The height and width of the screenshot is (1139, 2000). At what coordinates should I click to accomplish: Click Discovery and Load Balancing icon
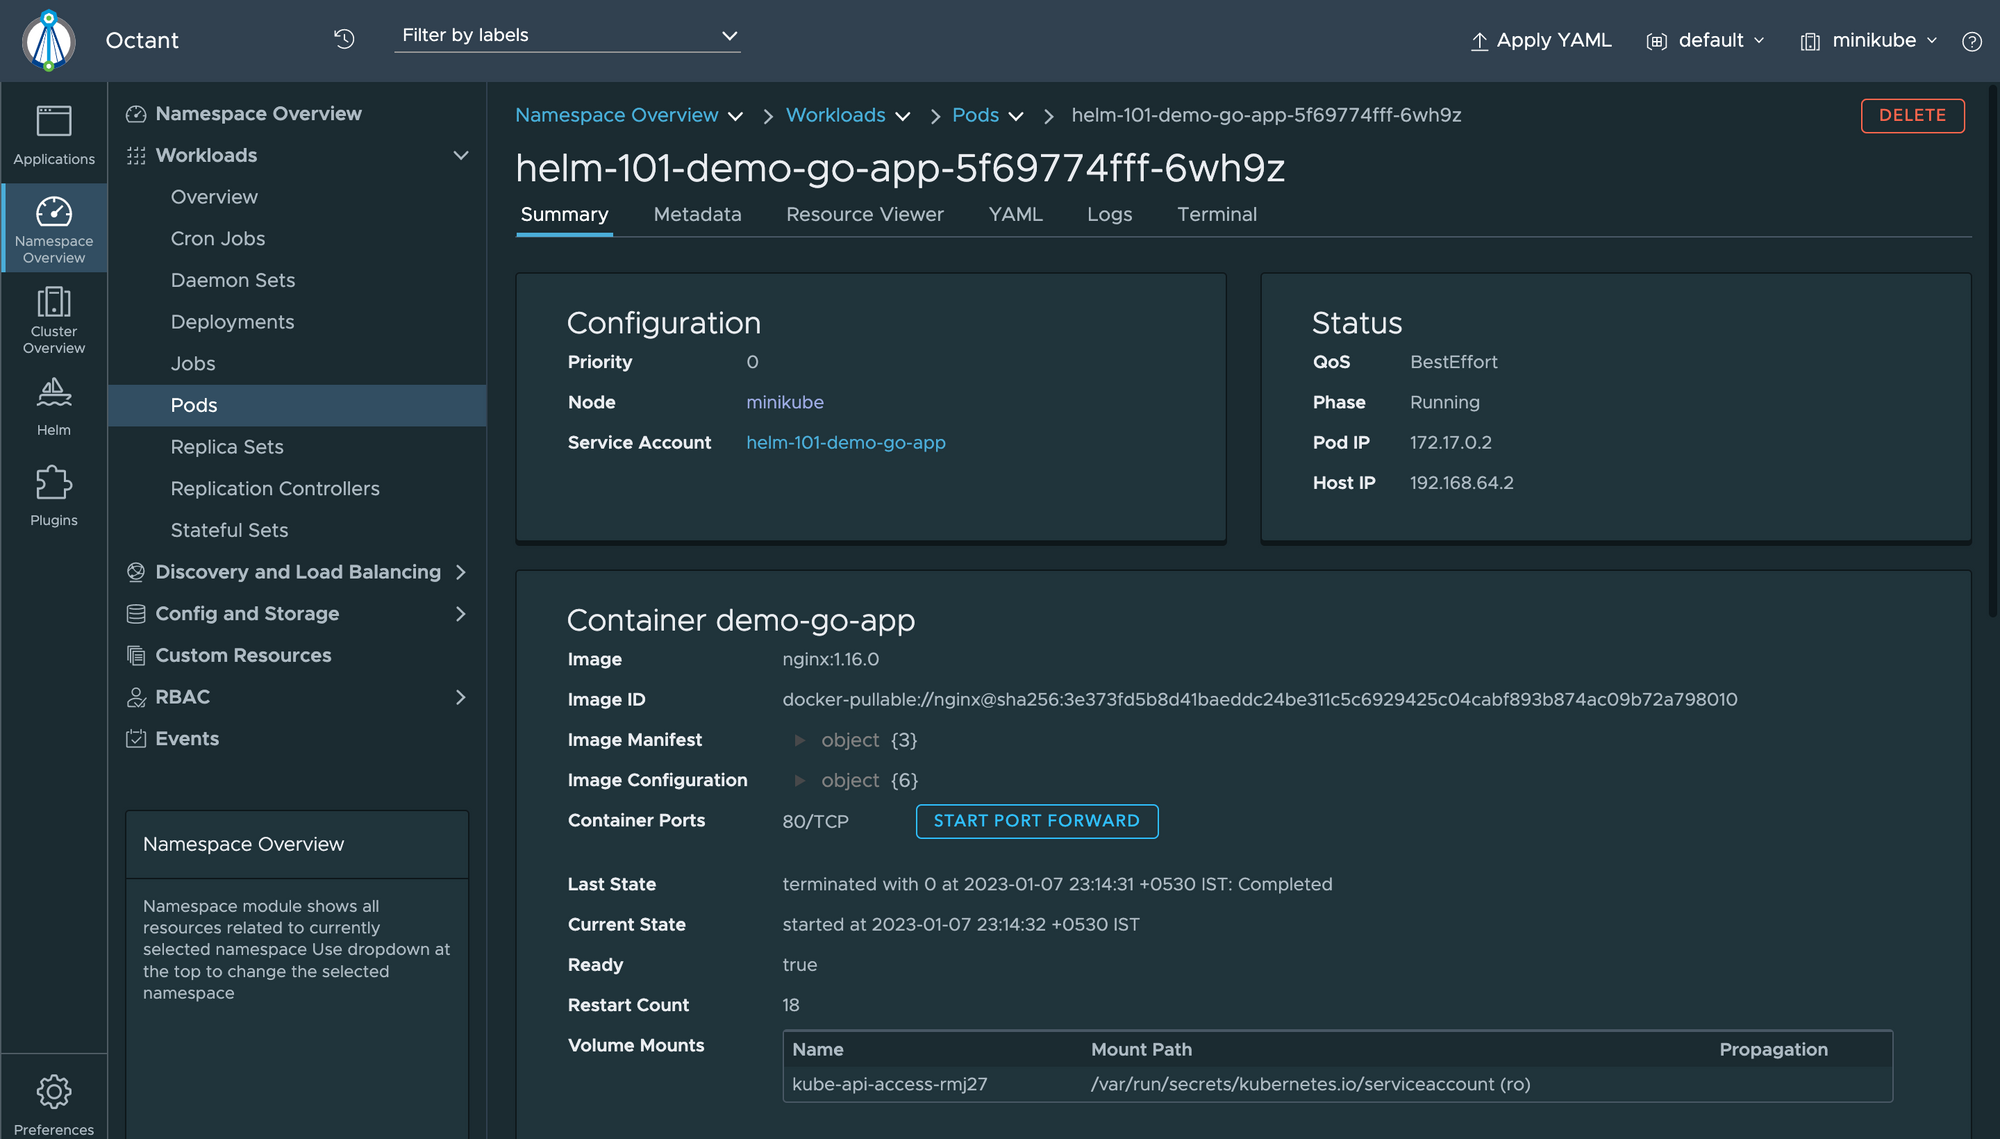(136, 572)
